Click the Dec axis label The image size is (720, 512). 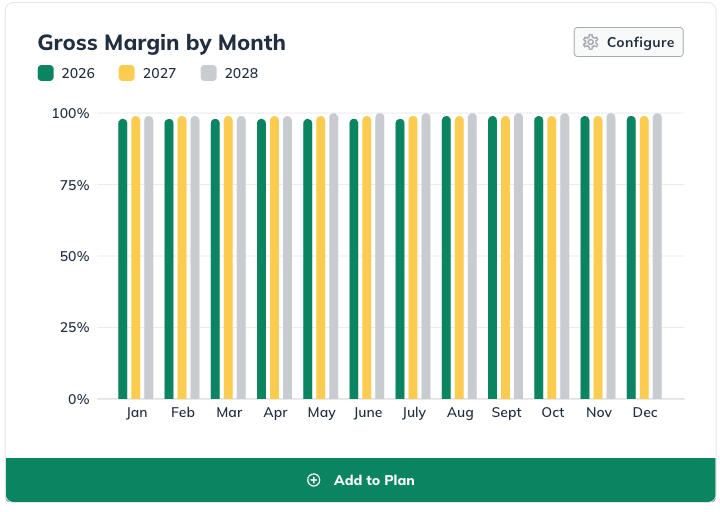[645, 412]
